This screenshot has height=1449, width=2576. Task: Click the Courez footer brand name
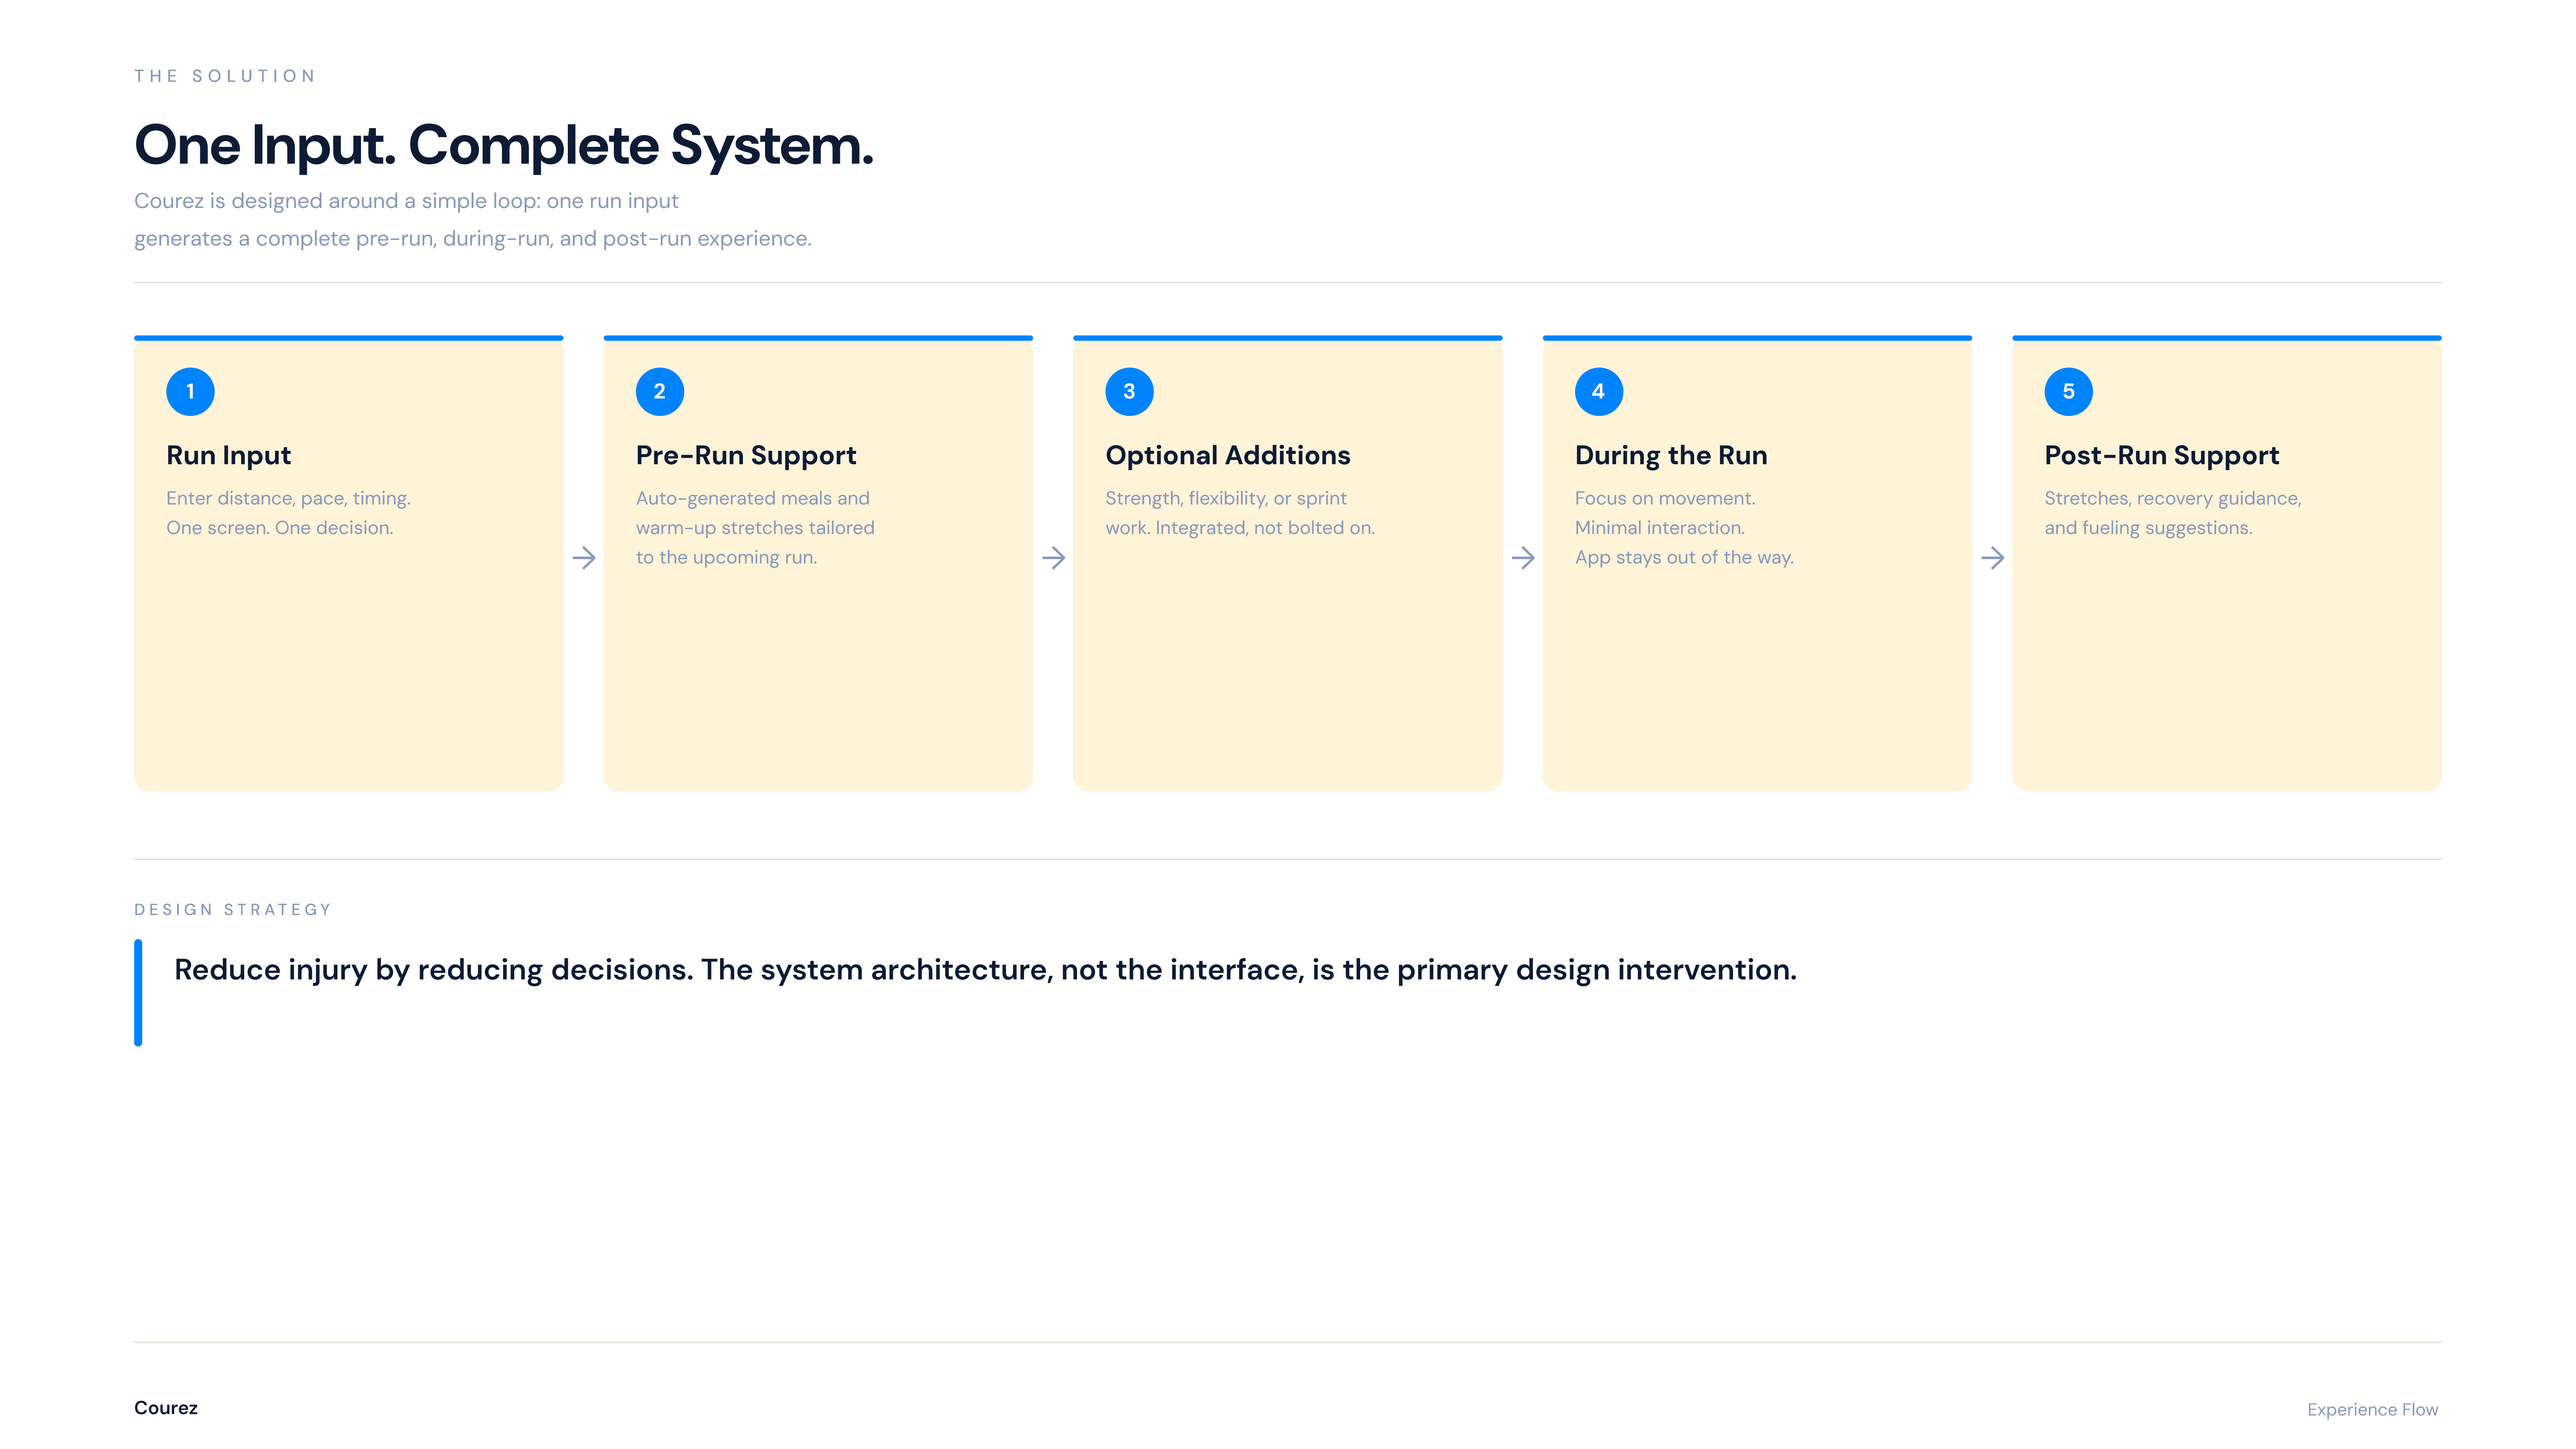pos(166,1407)
